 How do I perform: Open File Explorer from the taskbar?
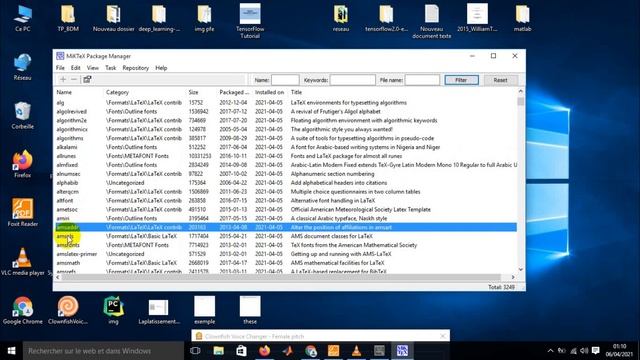218,351
